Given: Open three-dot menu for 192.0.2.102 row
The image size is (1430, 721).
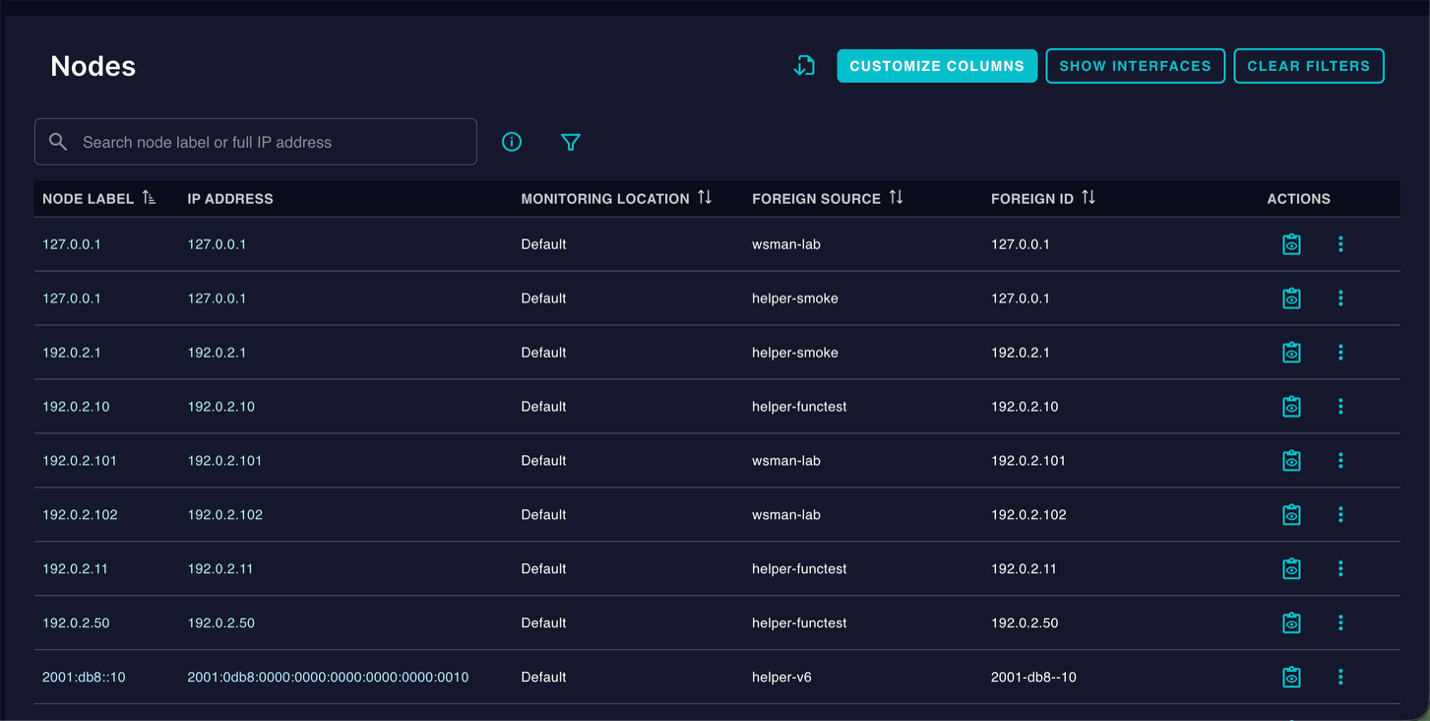Looking at the screenshot, I should point(1341,514).
